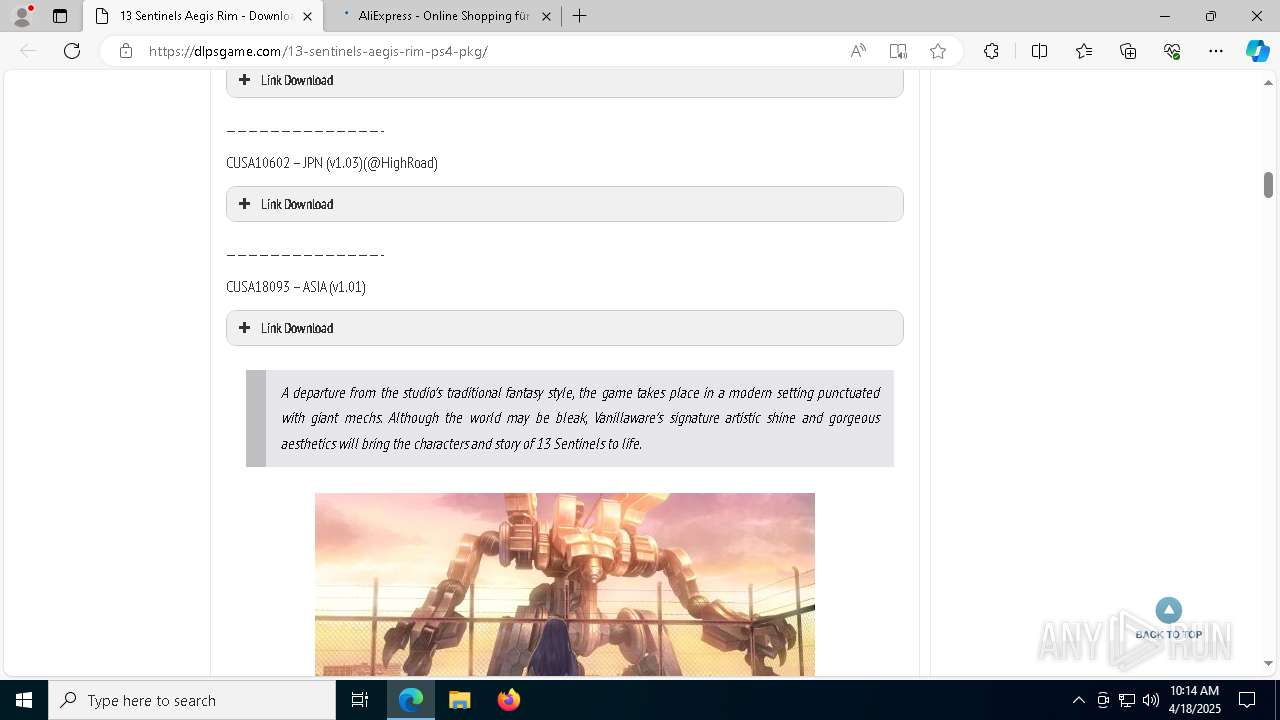
Task: Open a new tab with plus button
Action: pos(579,16)
